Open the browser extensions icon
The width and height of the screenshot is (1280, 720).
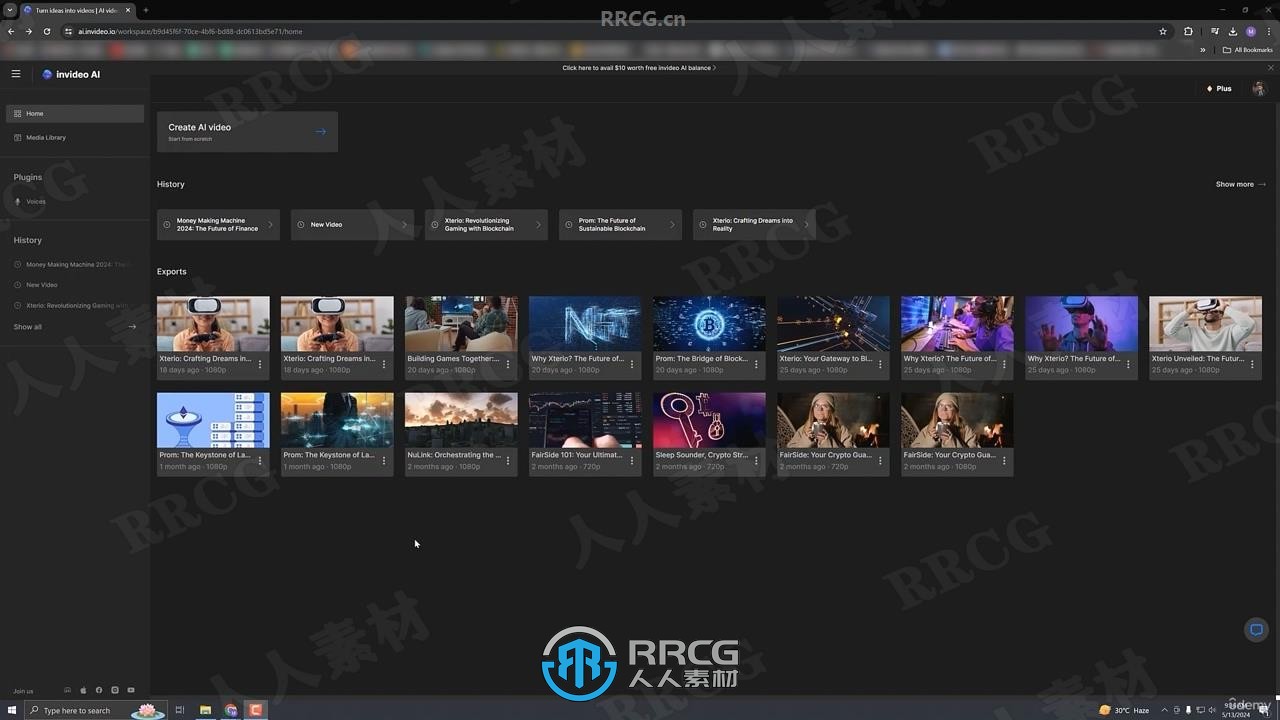point(1188,31)
